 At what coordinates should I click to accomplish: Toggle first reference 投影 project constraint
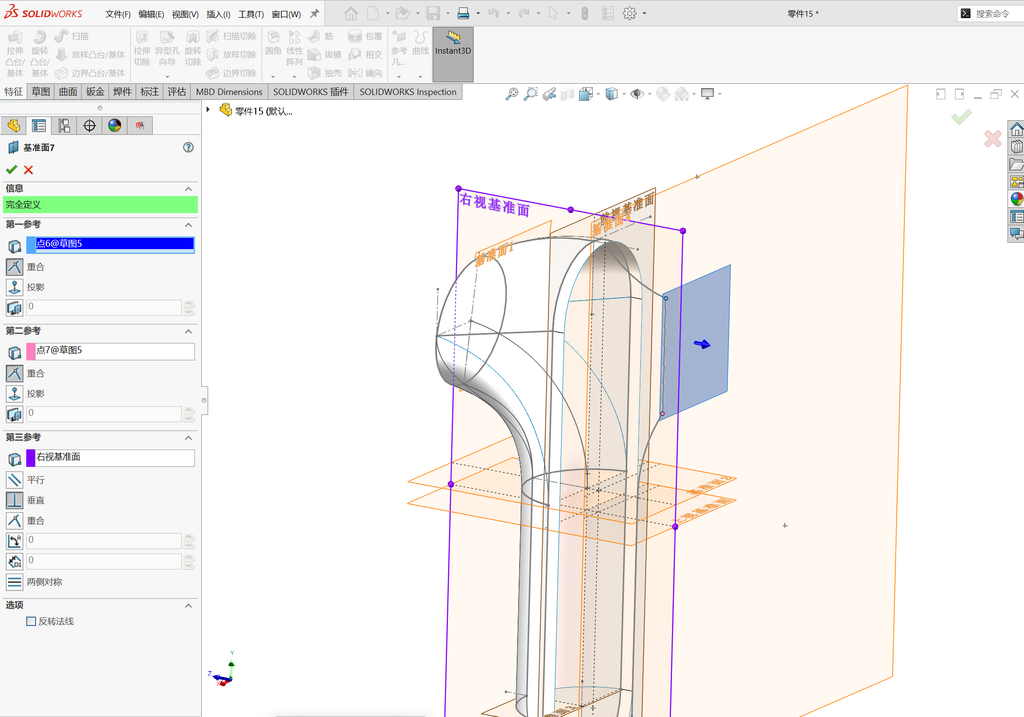(x=14, y=287)
